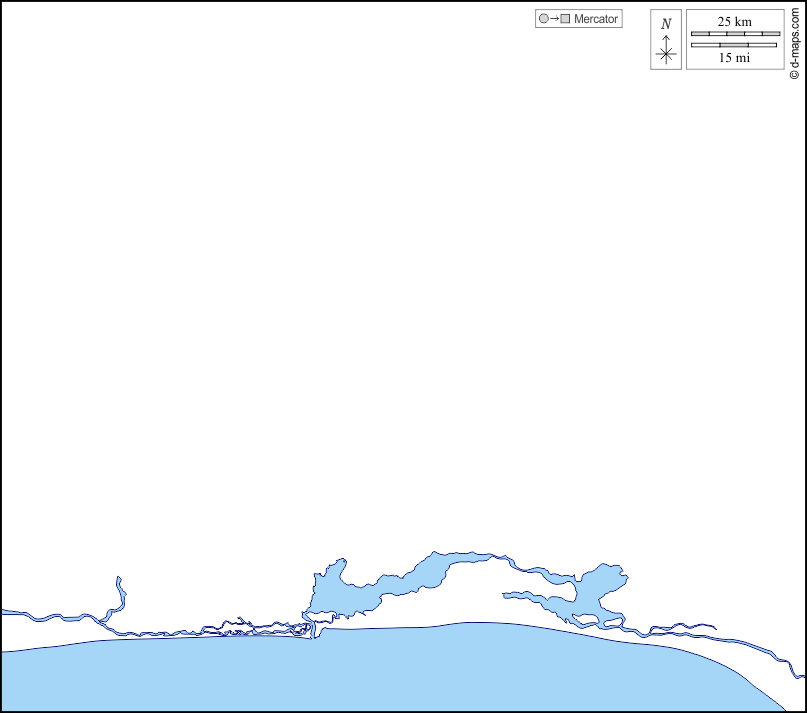Click the N letter above compass
The image size is (807, 713).
pyautogui.click(x=666, y=24)
